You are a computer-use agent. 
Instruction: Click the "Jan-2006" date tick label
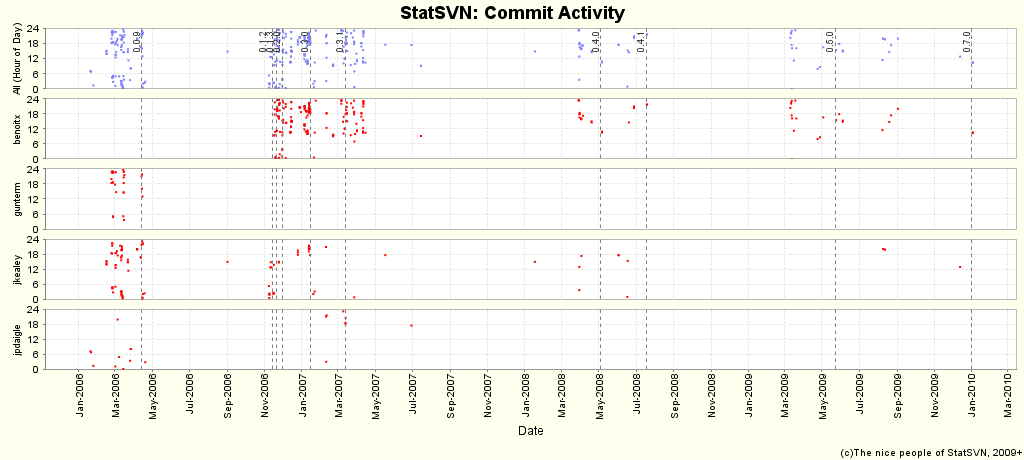[x=78, y=397]
